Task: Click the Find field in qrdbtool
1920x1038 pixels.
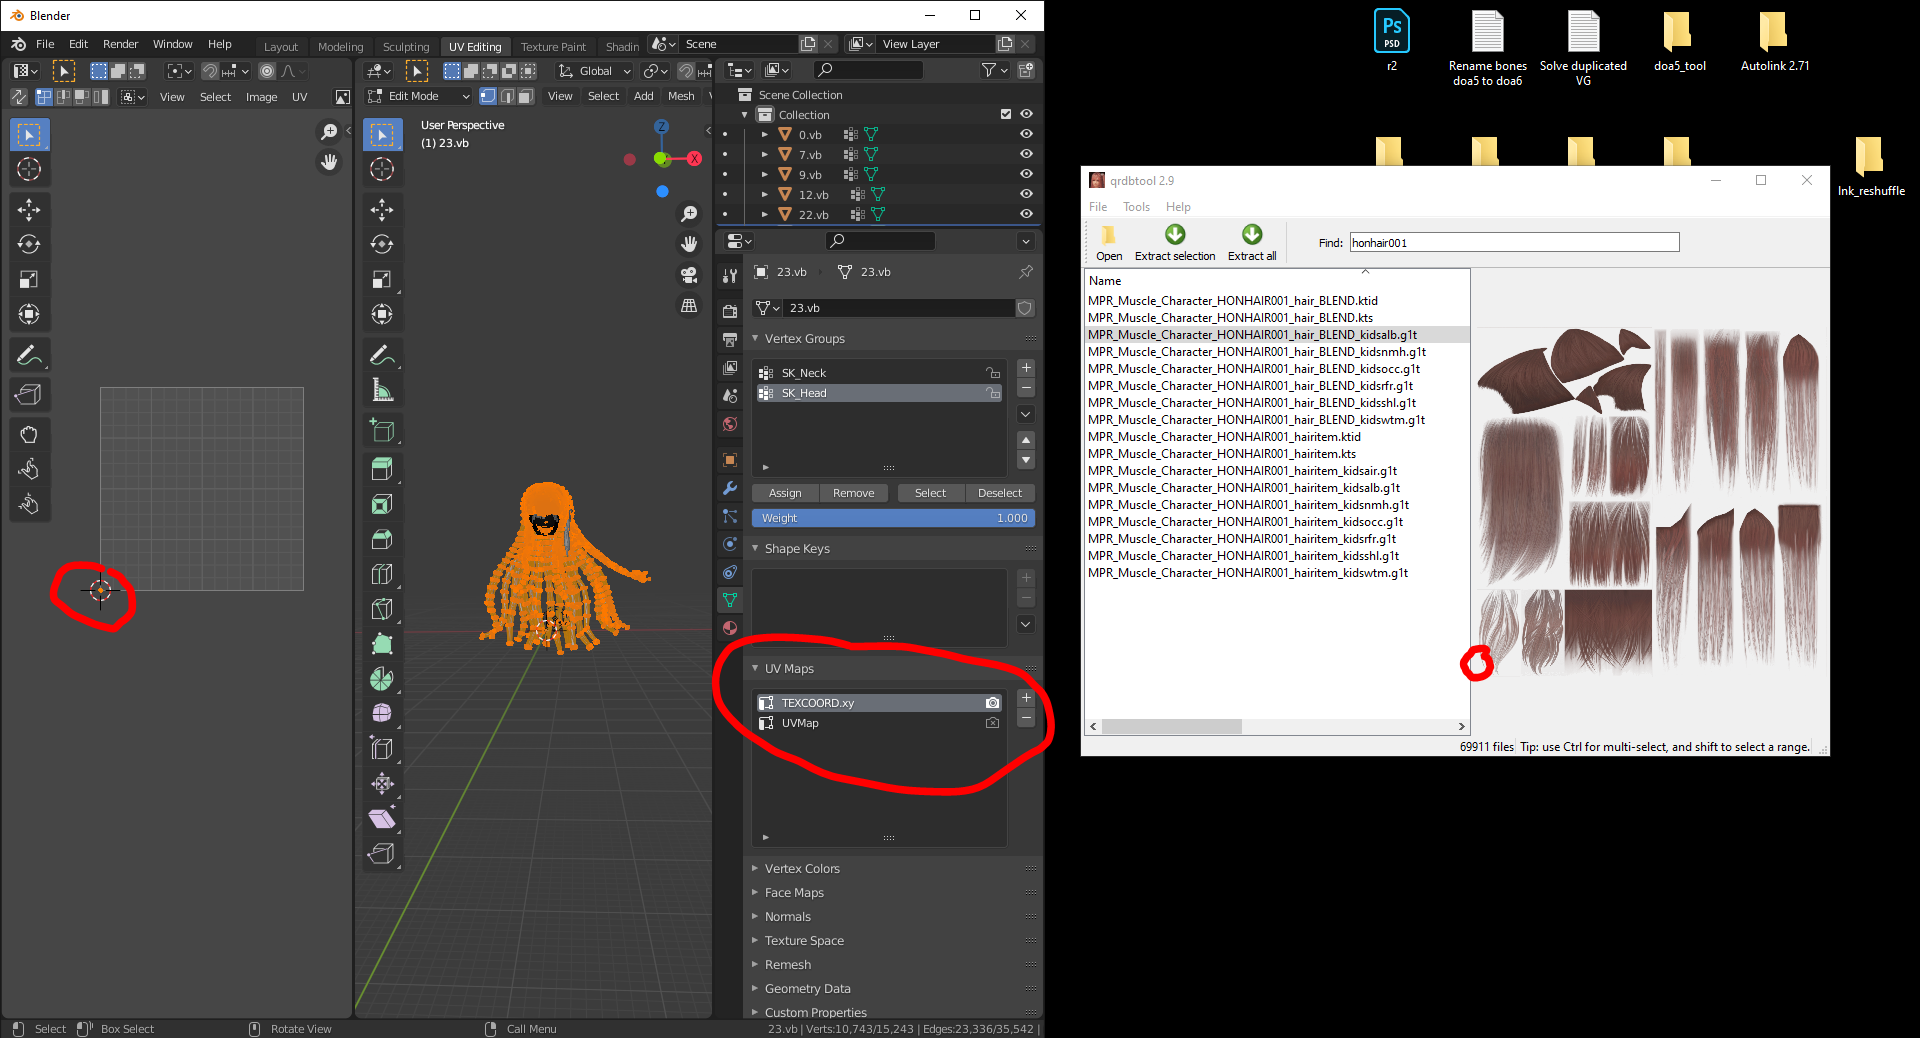Action: click(x=1514, y=242)
